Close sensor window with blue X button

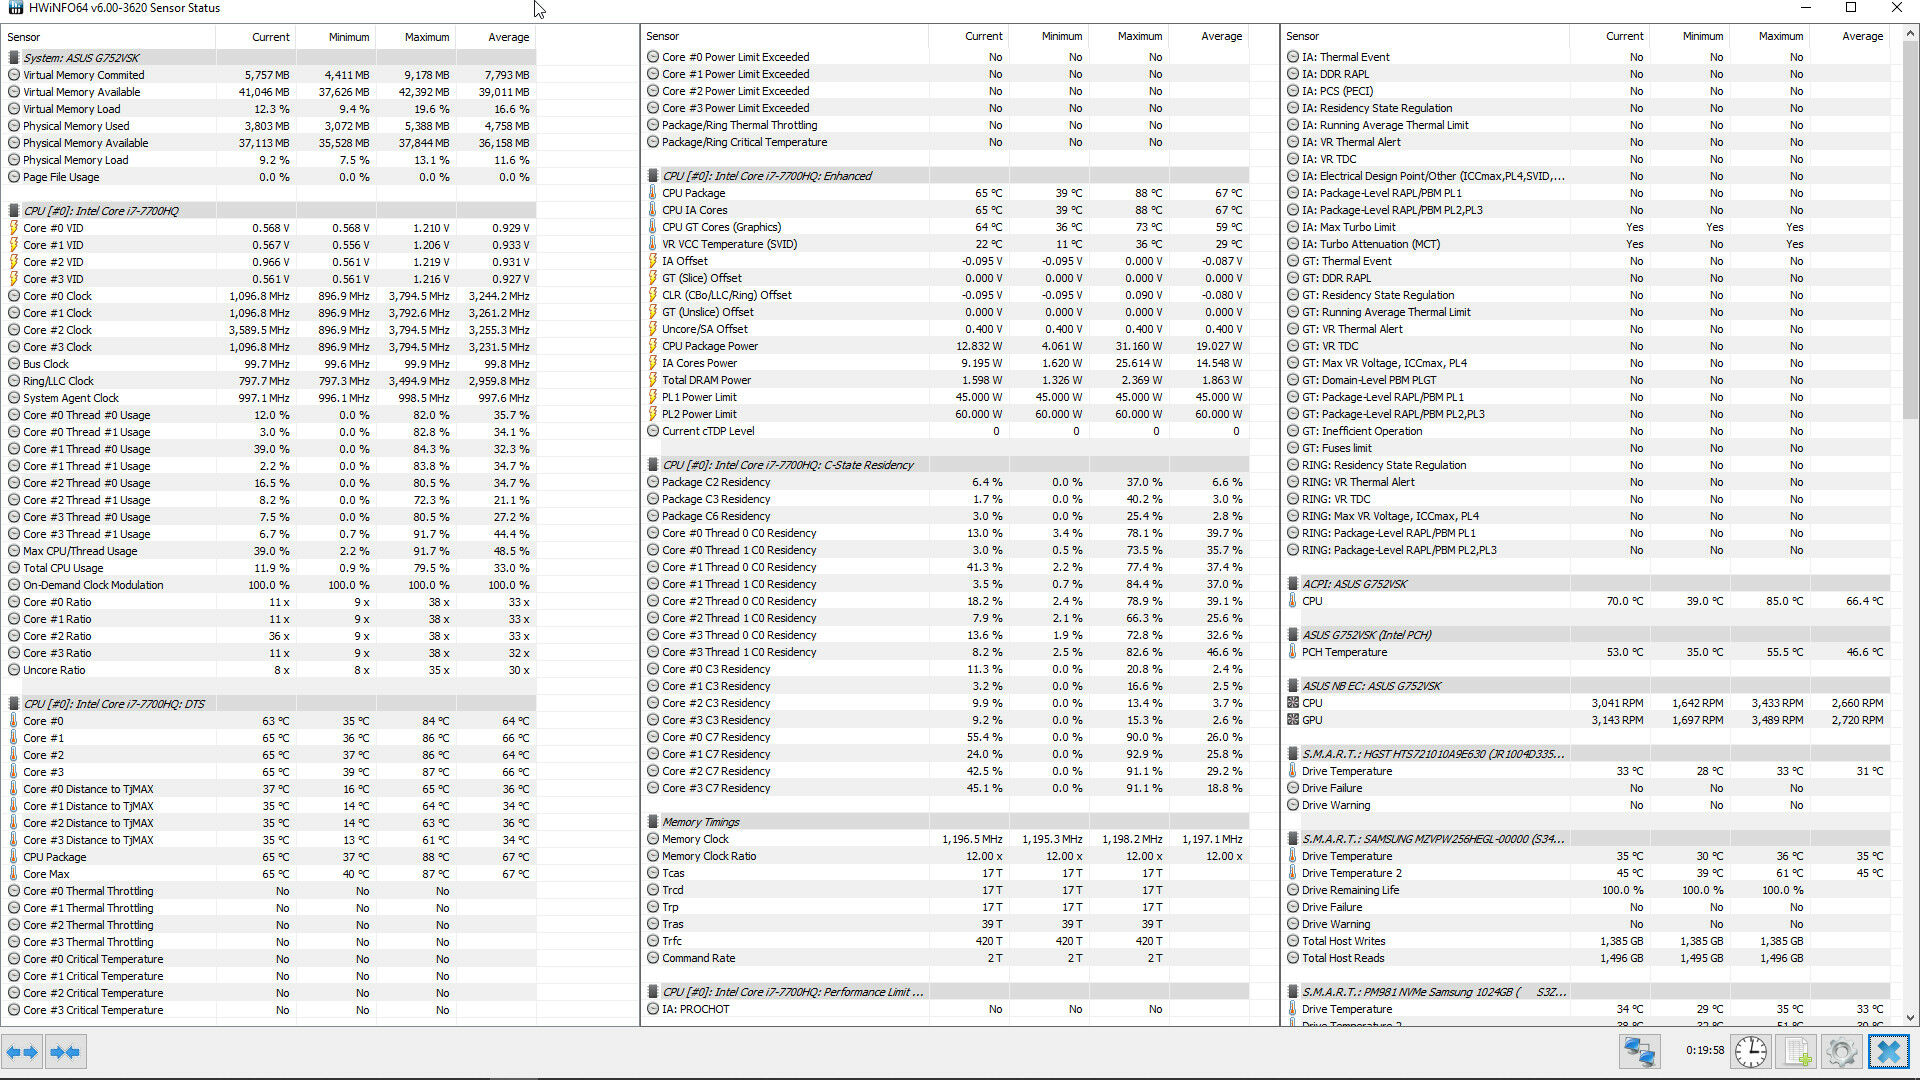click(1889, 1052)
